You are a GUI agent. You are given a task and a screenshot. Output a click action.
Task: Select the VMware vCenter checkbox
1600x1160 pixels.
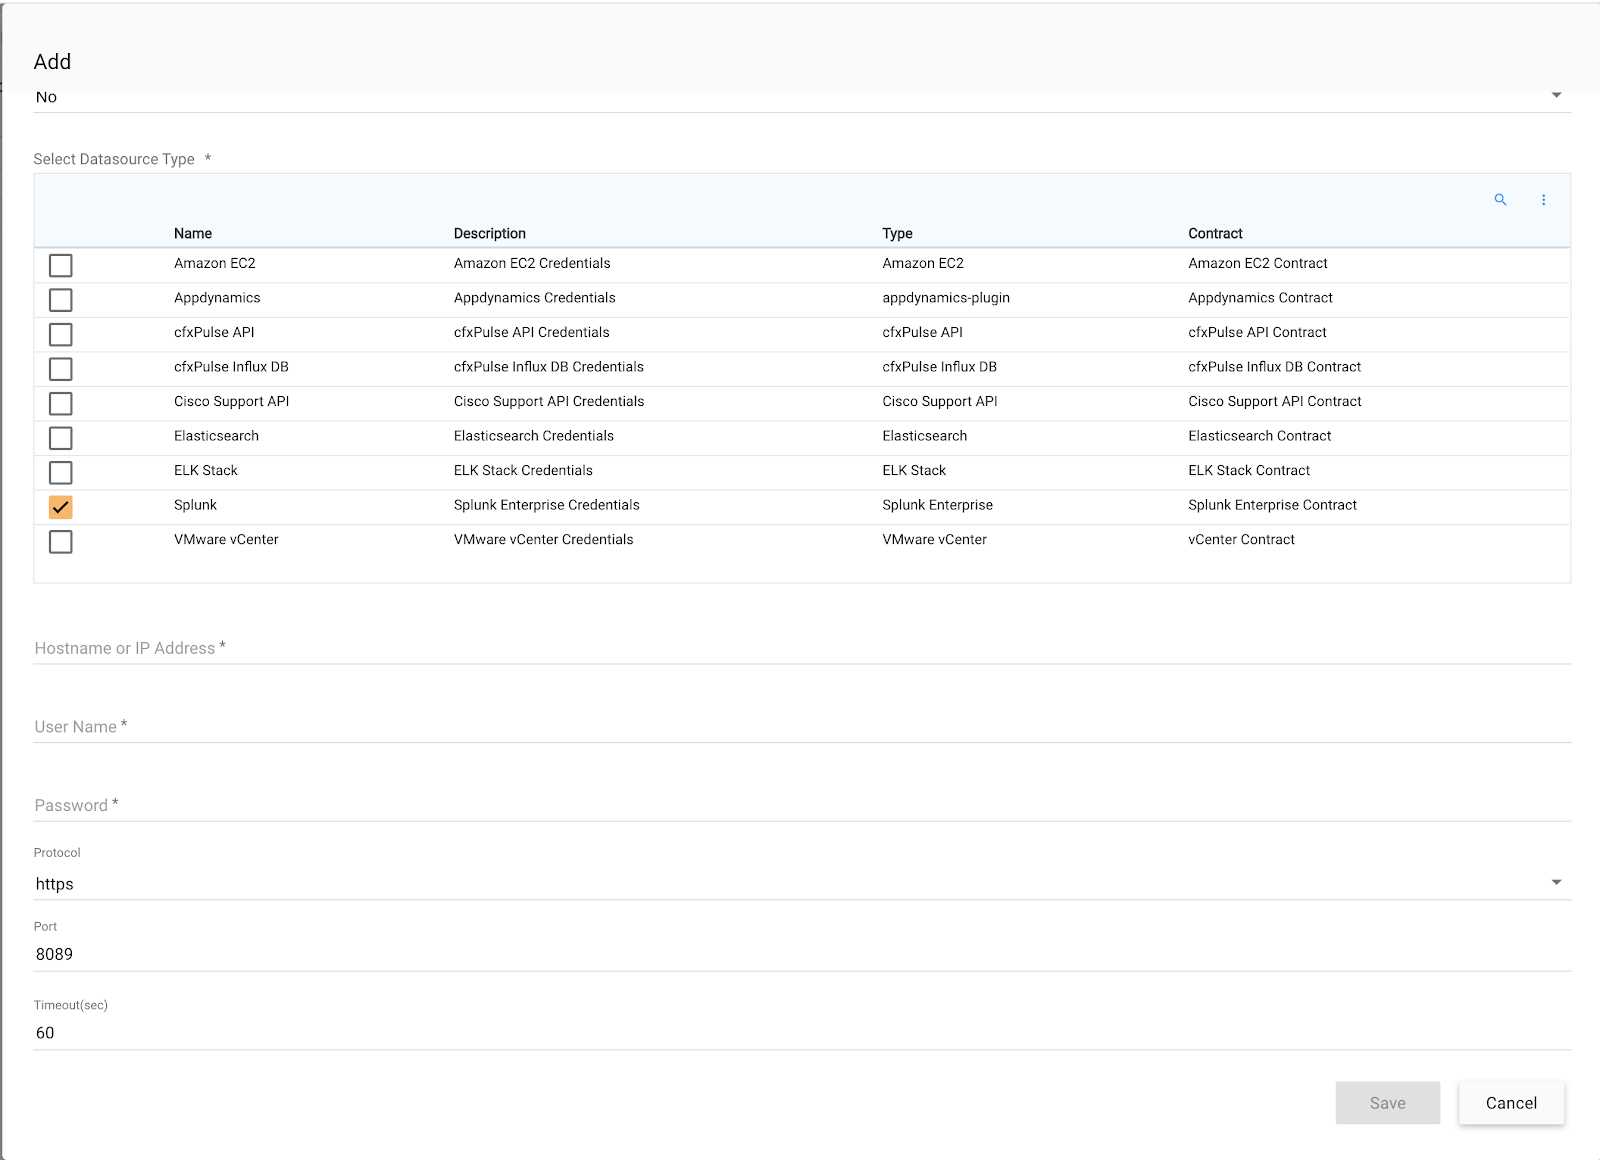[61, 541]
